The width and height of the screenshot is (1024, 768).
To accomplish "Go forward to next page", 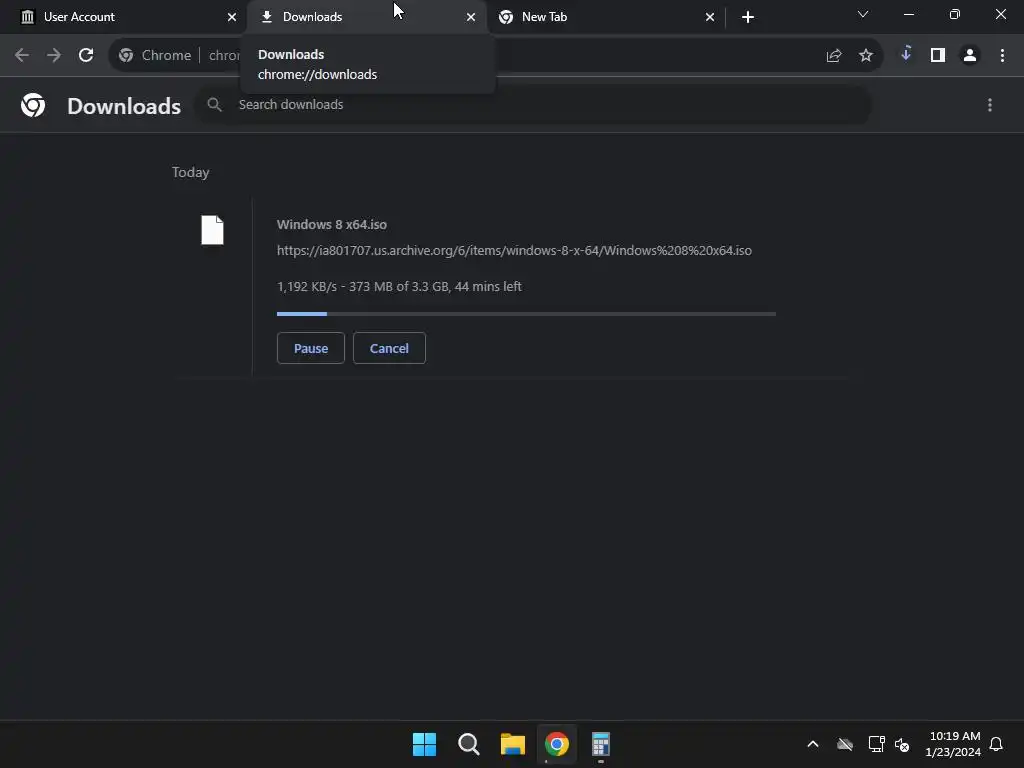I will pyautogui.click(x=54, y=56).
